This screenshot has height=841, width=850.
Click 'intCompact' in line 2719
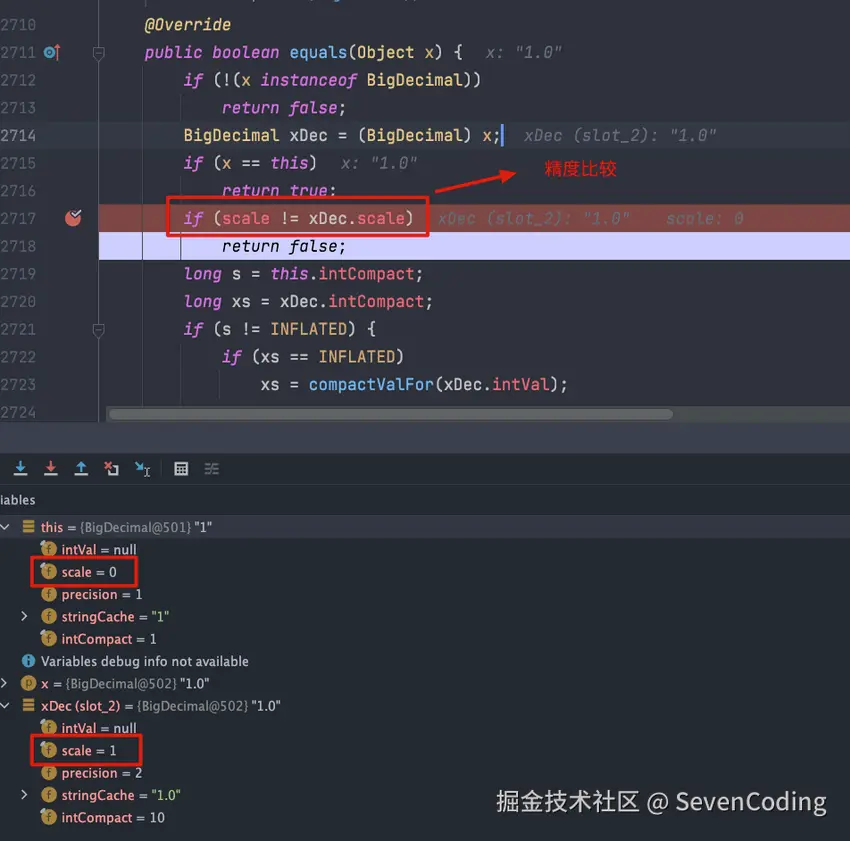click(x=366, y=274)
